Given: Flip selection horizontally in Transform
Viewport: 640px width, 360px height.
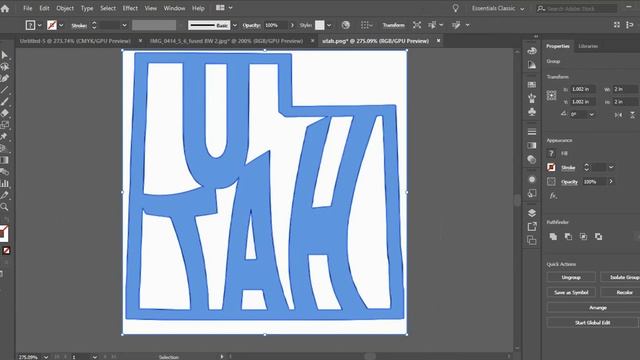Looking at the screenshot, I should pos(618,115).
